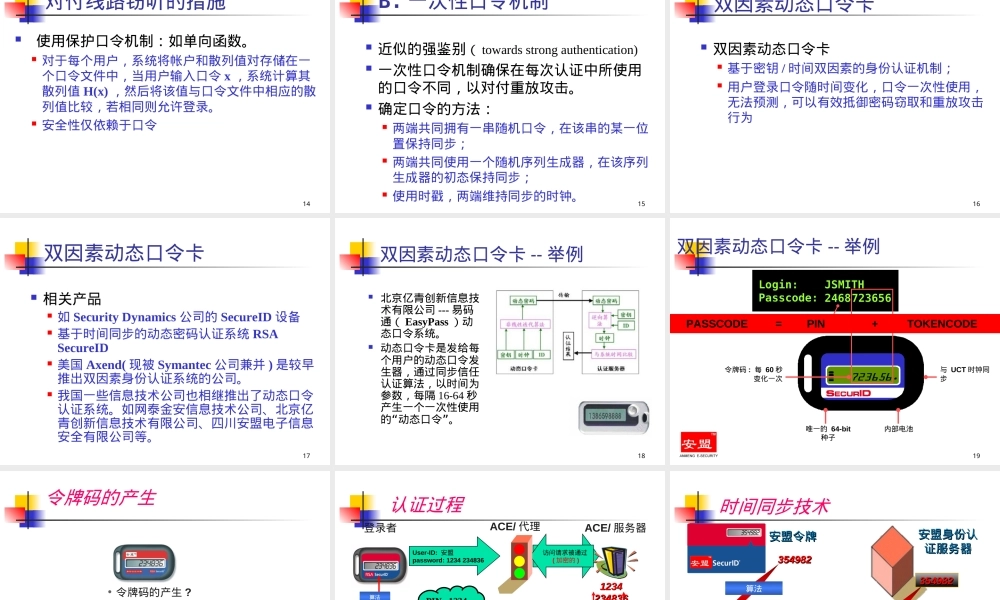
Task: Click the red-orange cube server icon
Action: [x=892, y=560]
